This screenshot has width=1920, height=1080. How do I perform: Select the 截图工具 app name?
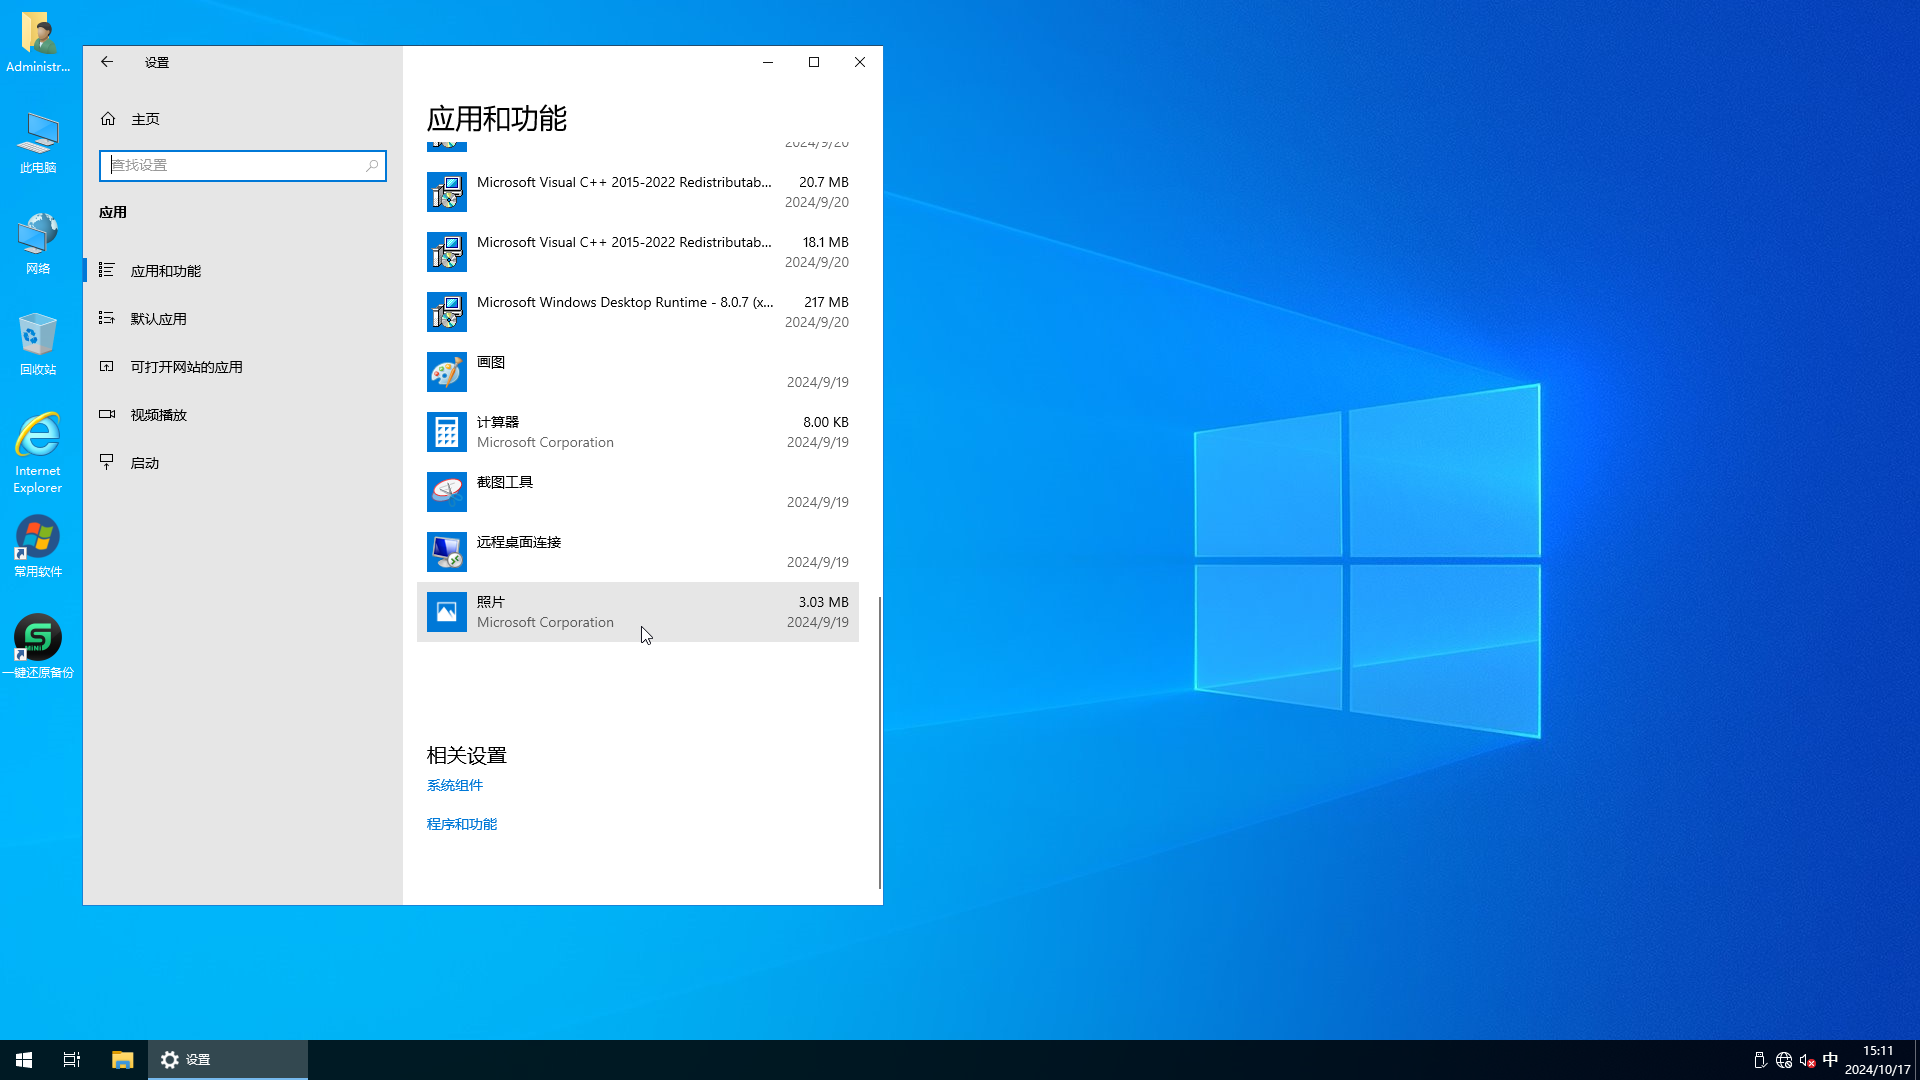click(505, 482)
